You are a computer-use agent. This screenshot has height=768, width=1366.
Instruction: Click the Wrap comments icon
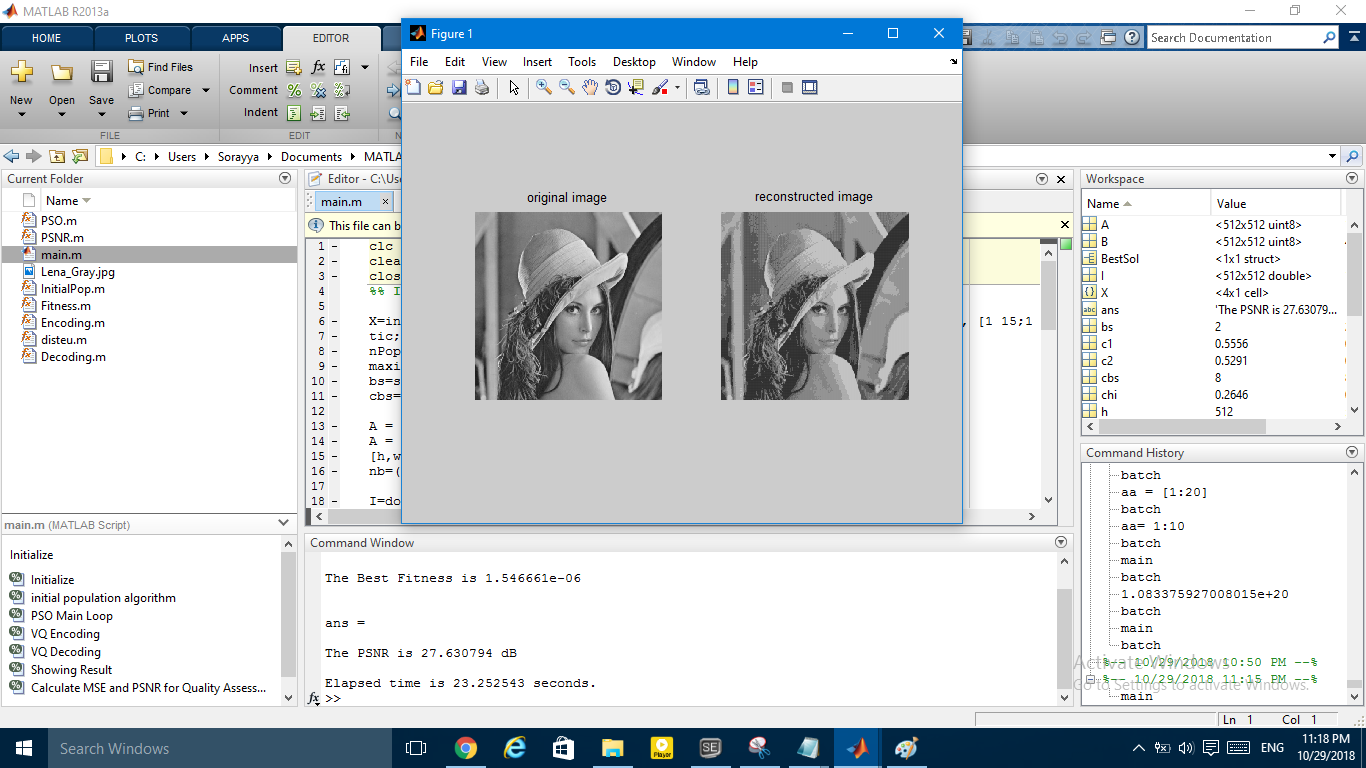click(x=342, y=90)
